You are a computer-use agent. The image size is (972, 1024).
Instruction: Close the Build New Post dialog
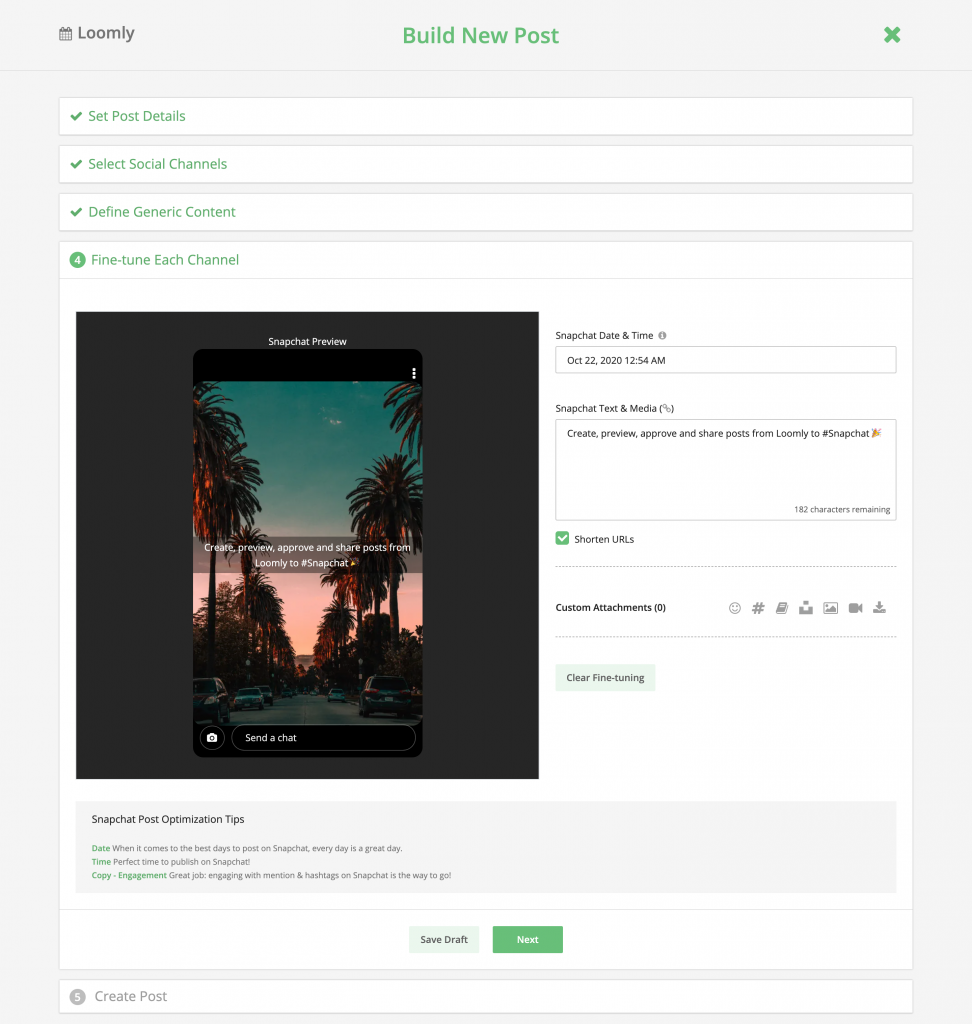tap(892, 35)
